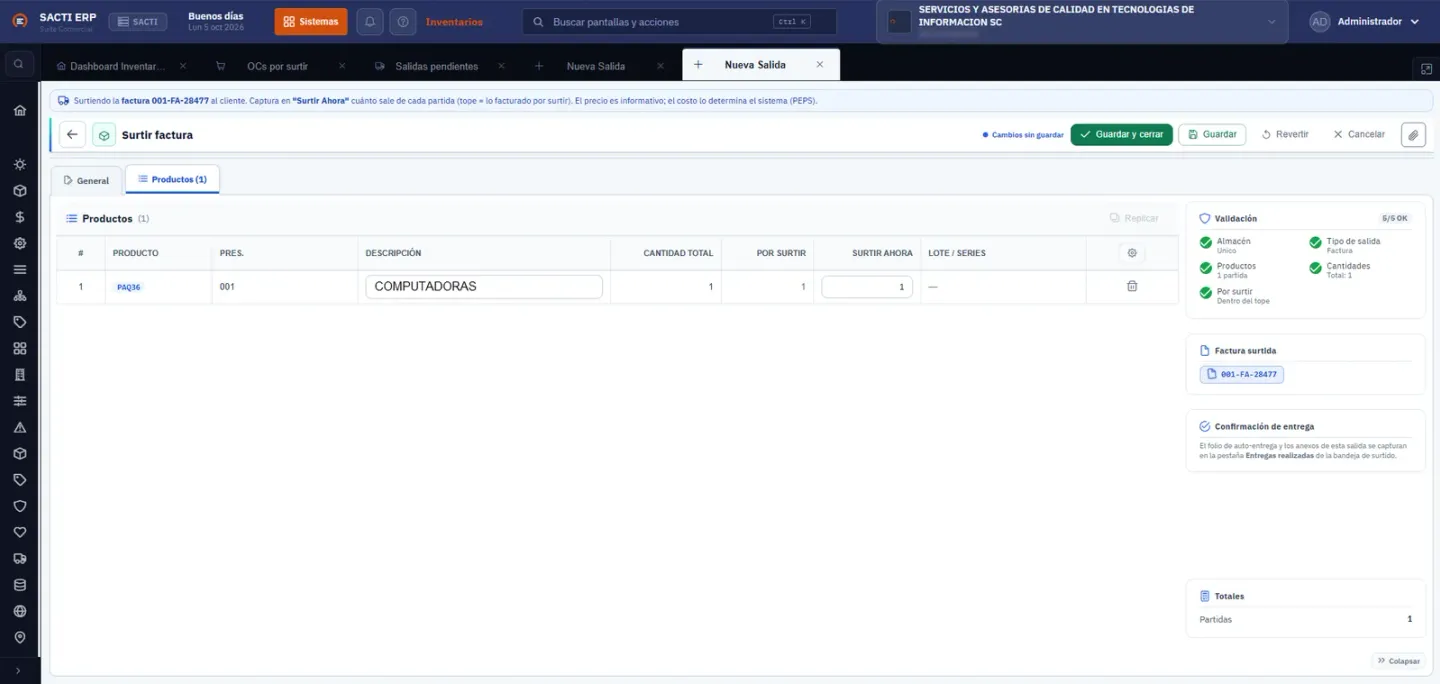Open the table column settings gear
The image size is (1440, 684).
click(1132, 253)
